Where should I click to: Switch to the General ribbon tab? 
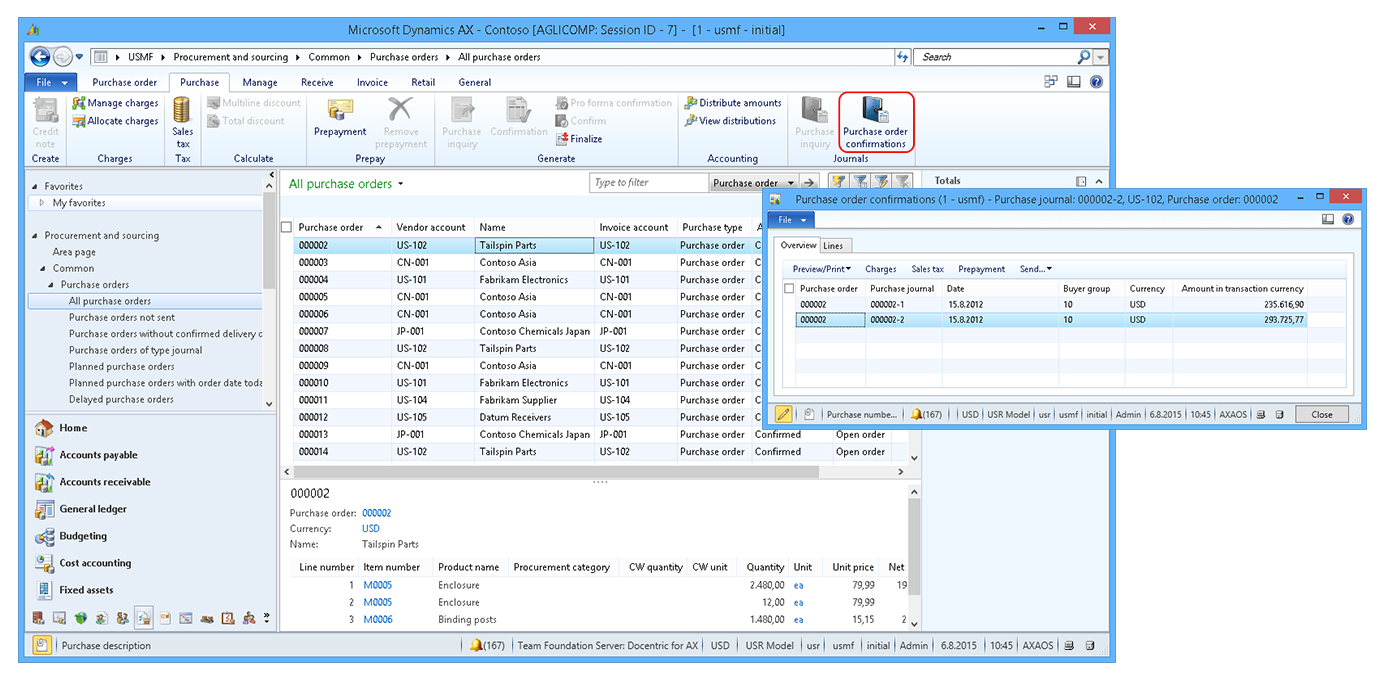475,82
